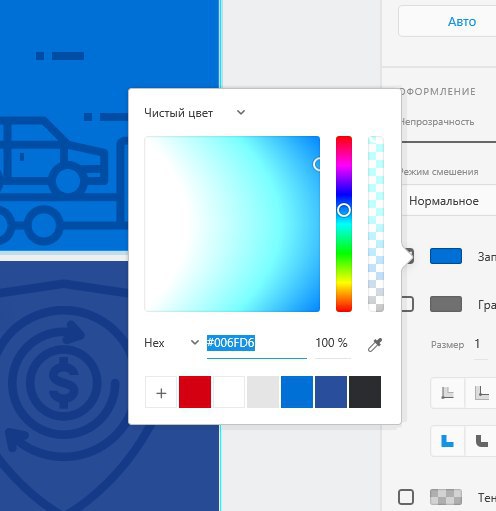Select the dollar shield icon artwork
This screenshot has height=511, width=496.
point(65,393)
